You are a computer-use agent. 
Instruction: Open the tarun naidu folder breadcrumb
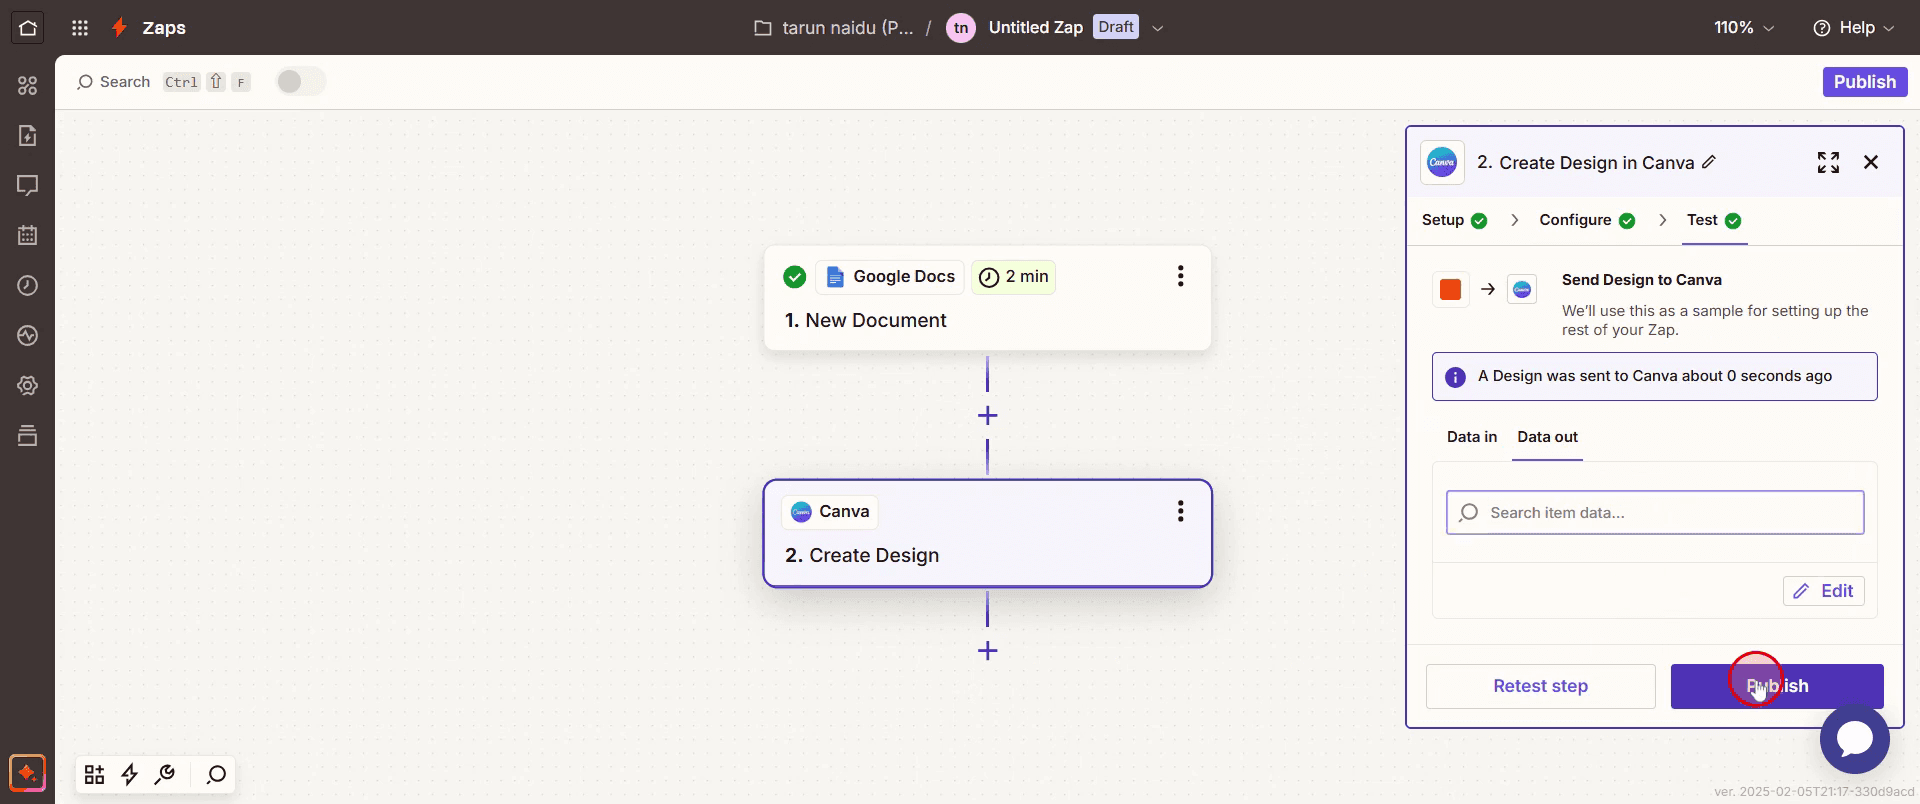click(833, 28)
